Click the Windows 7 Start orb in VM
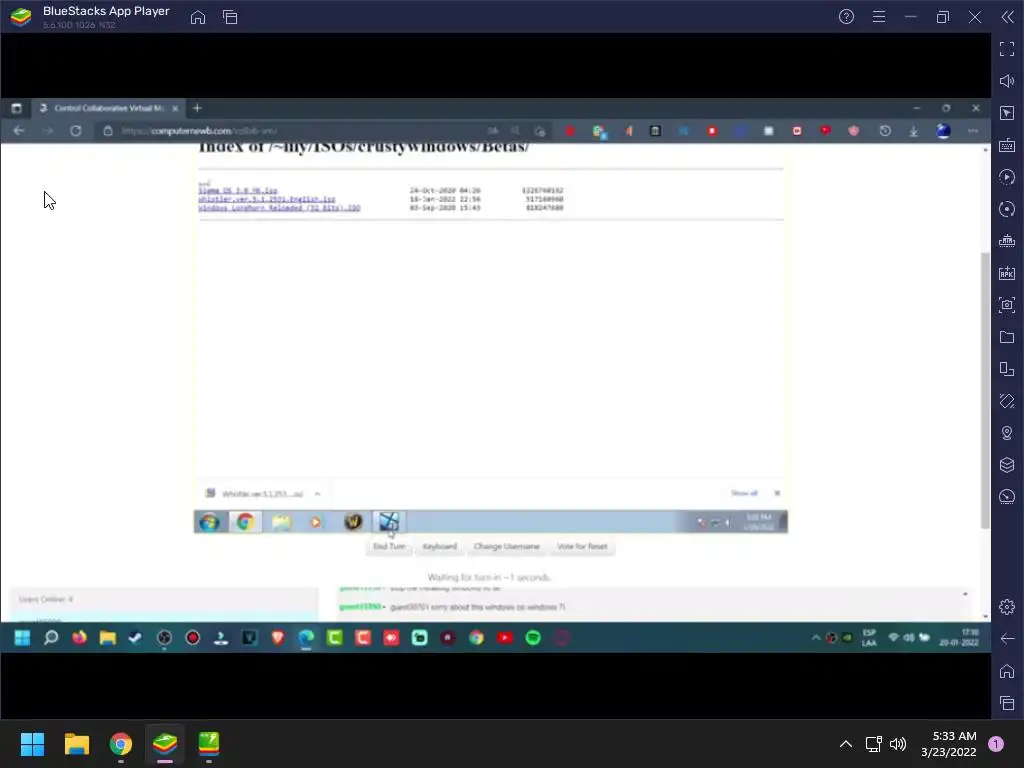1024x768 pixels. pyautogui.click(x=210, y=522)
